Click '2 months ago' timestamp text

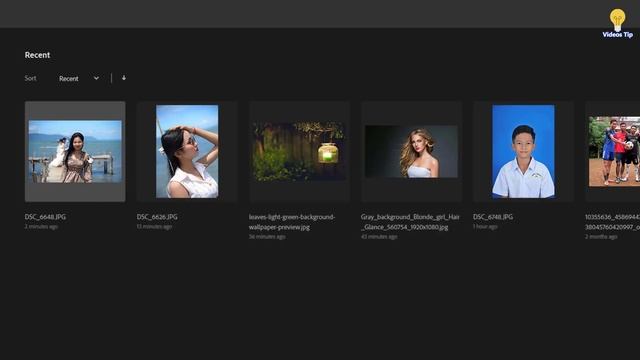coord(601,237)
